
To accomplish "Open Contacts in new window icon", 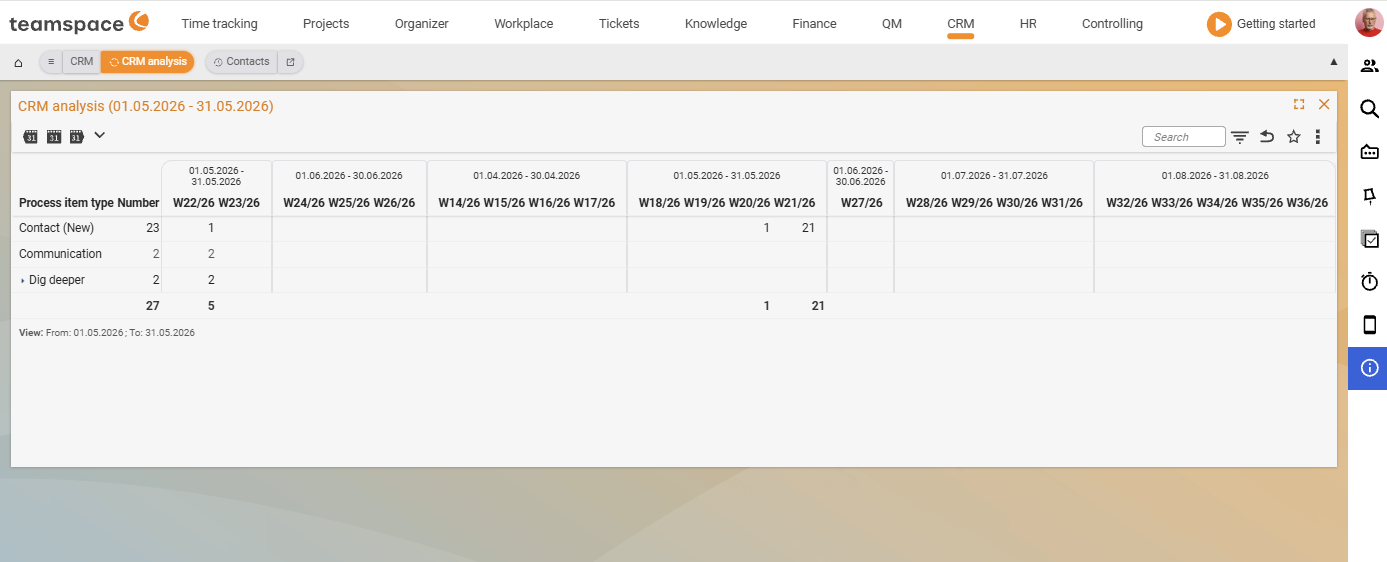I will [290, 62].
